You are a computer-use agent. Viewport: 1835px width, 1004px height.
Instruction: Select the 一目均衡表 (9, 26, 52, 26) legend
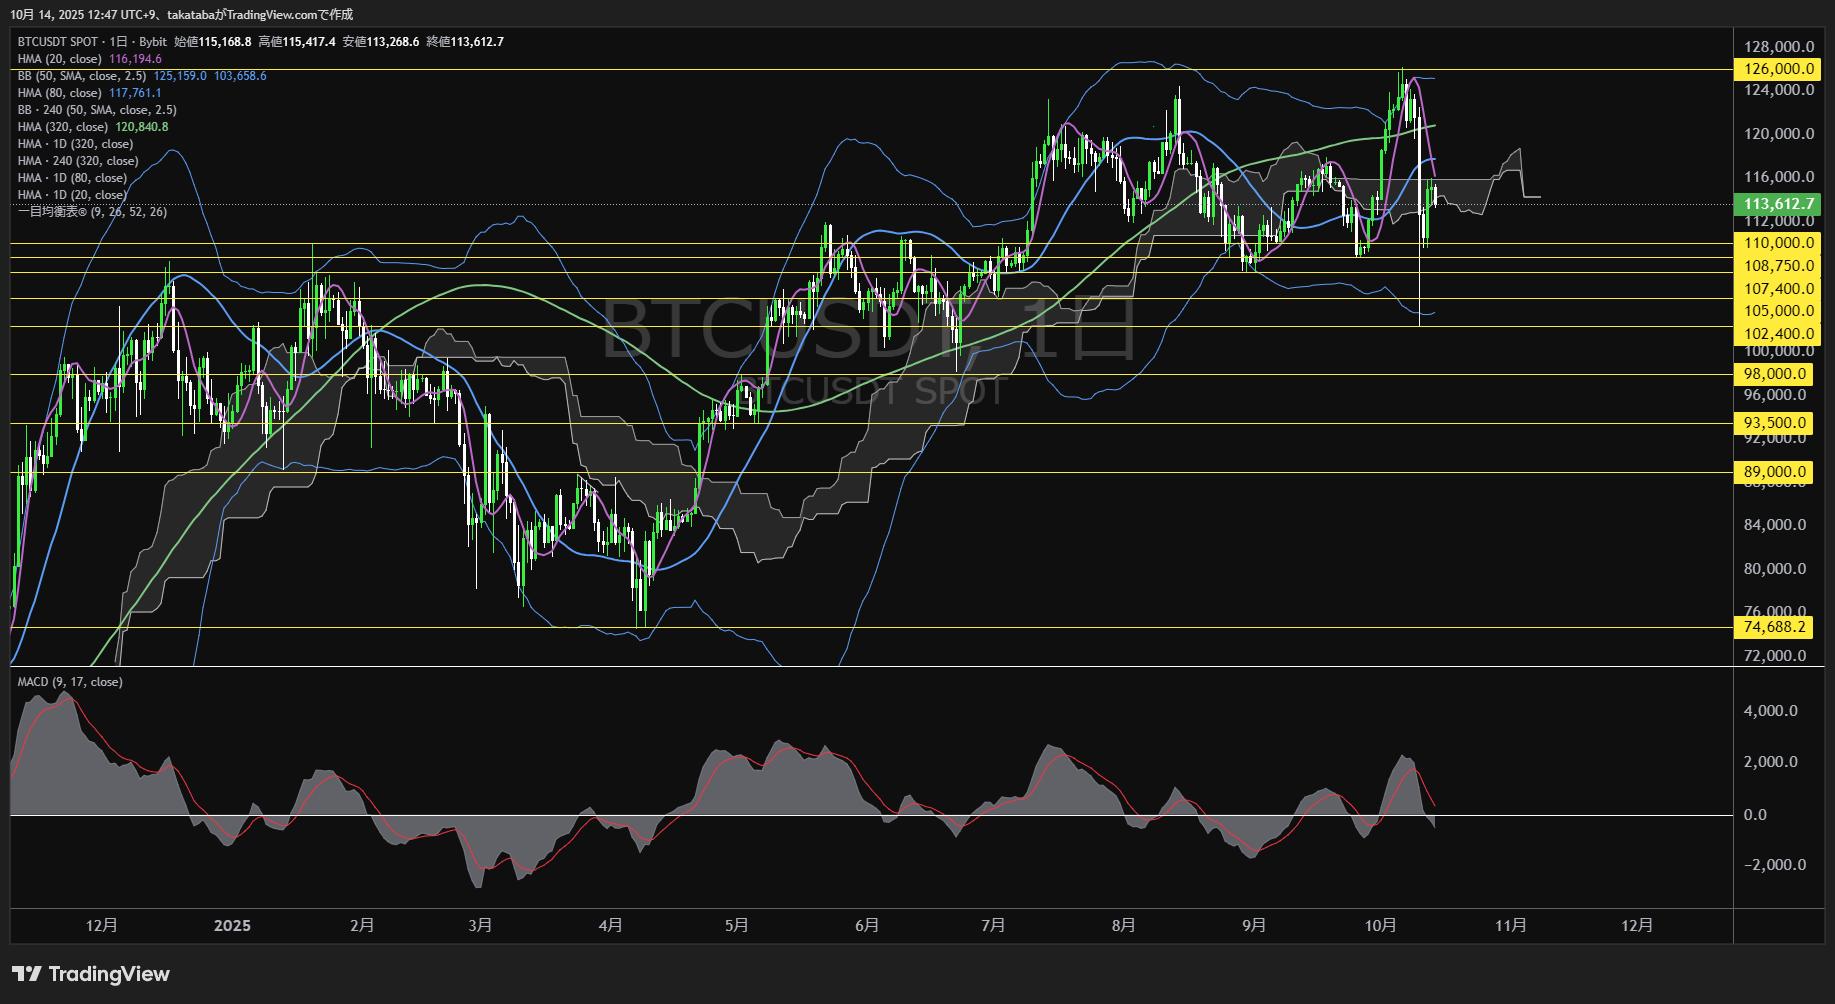(92, 212)
